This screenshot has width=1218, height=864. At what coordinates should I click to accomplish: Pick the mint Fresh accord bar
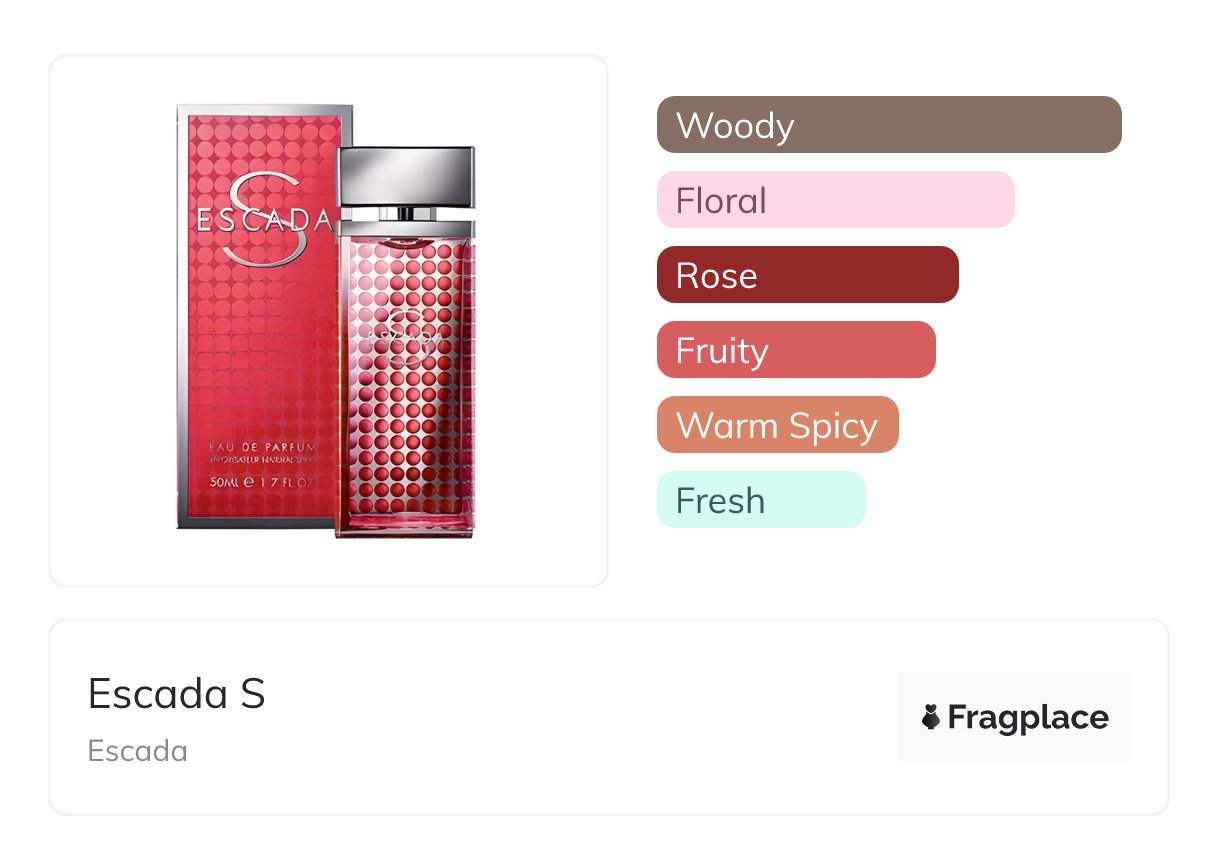pos(760,500)
